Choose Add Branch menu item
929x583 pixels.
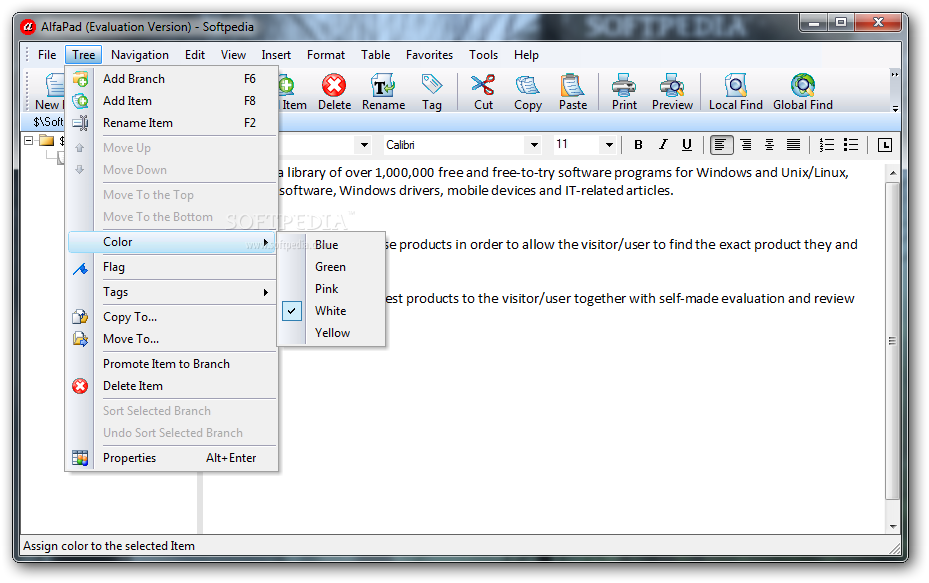pyautogui.click(x=172, y=79)
